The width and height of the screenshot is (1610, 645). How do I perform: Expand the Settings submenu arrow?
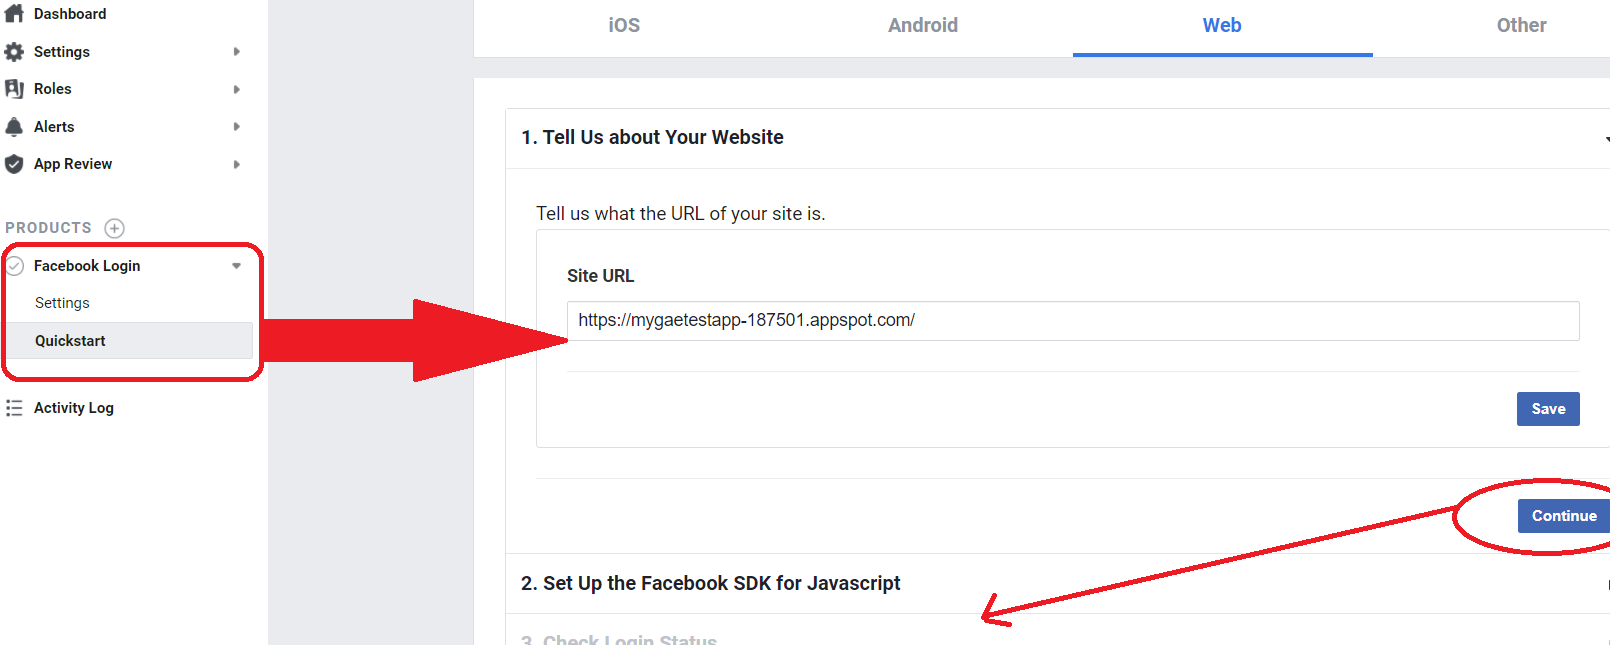tap(237, 52)
